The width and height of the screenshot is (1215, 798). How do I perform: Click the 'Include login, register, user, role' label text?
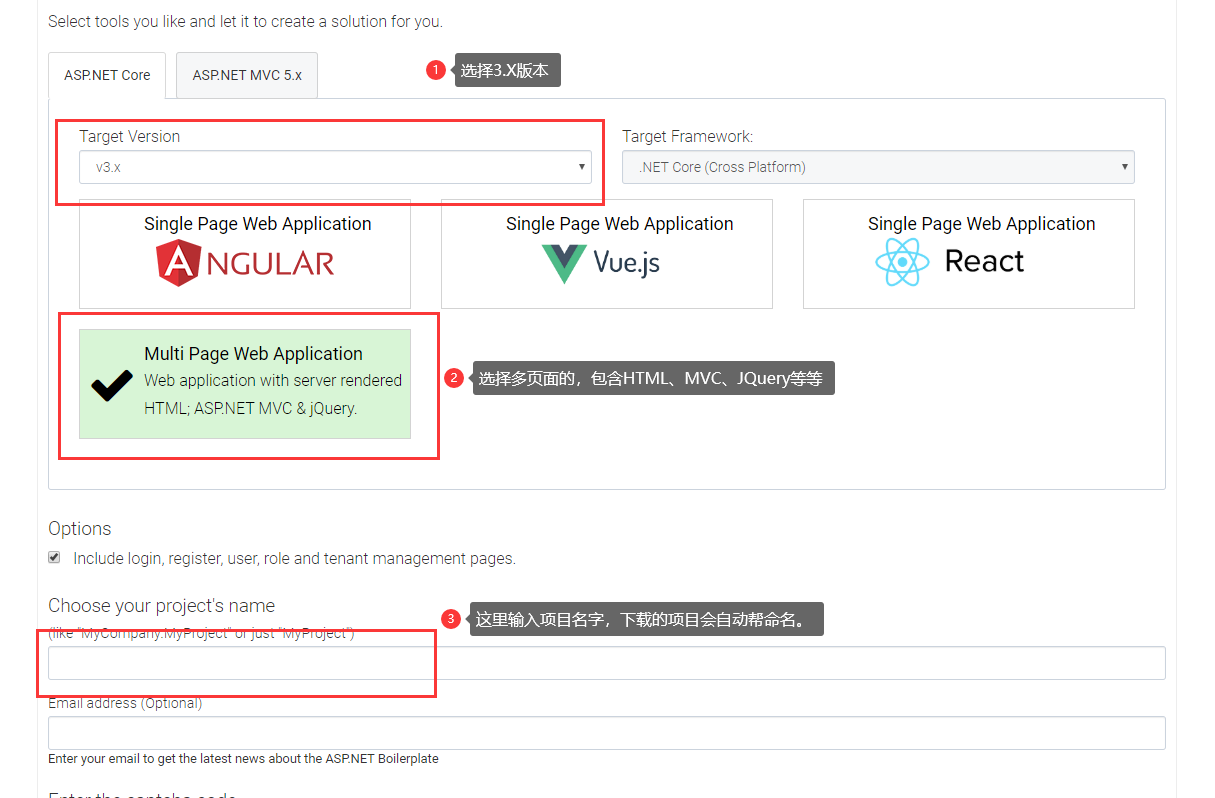[294, 559]
